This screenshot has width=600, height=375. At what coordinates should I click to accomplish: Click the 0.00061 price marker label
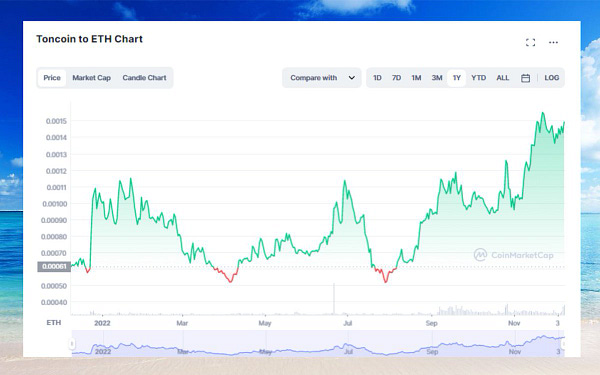pos(54,266)
